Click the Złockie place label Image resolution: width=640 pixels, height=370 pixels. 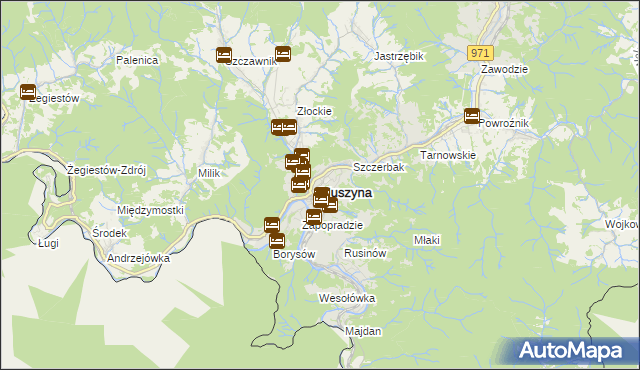[314, 111]
